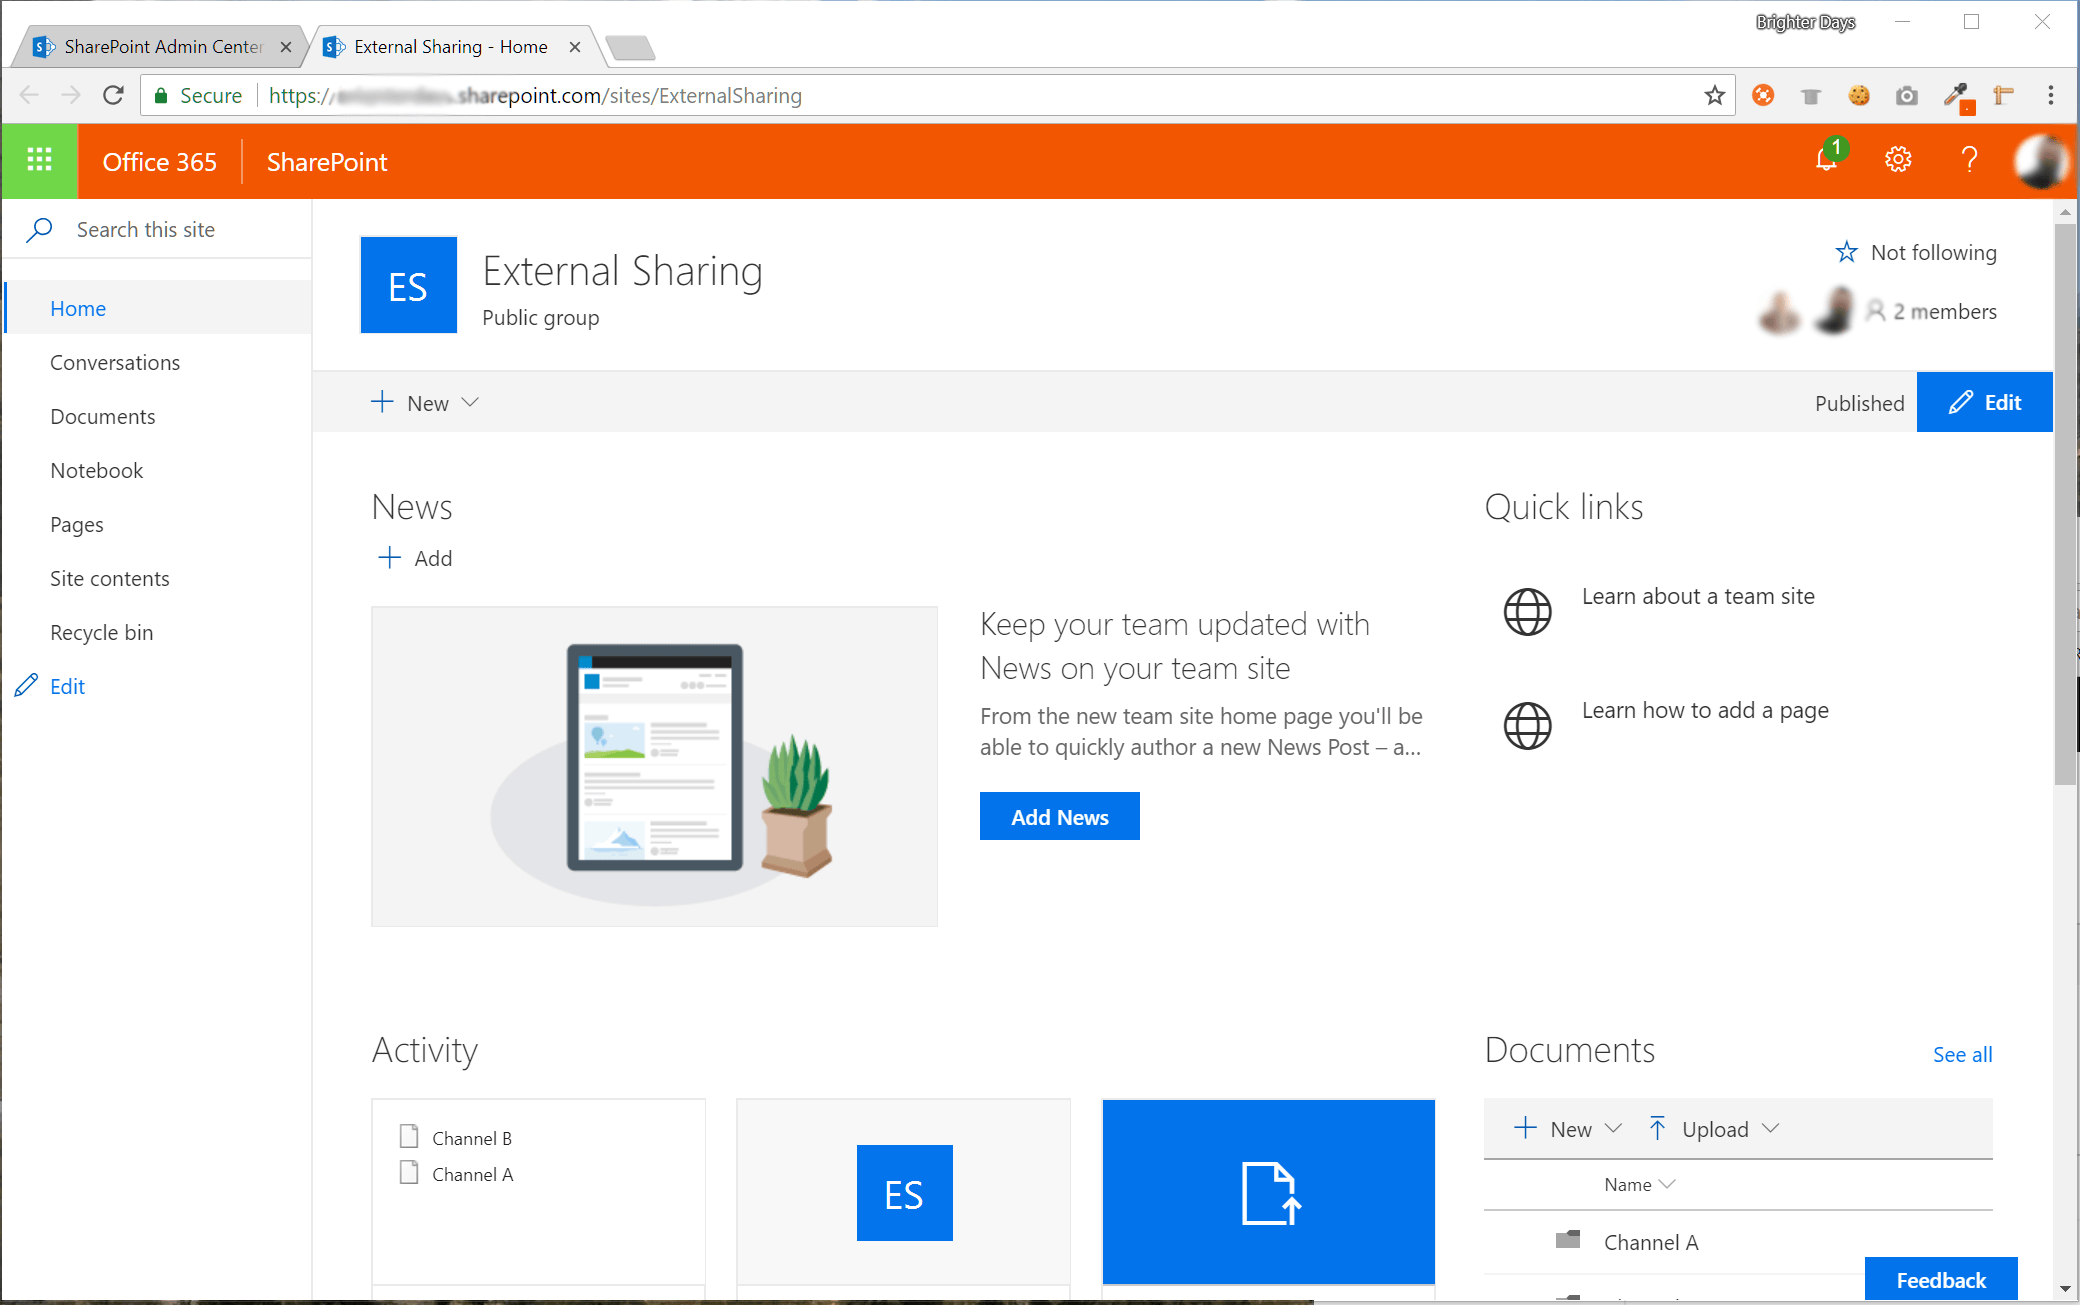Open Conversations in the left navigation
Viewport: 2080px width, 1305px height.
point(115,362)
